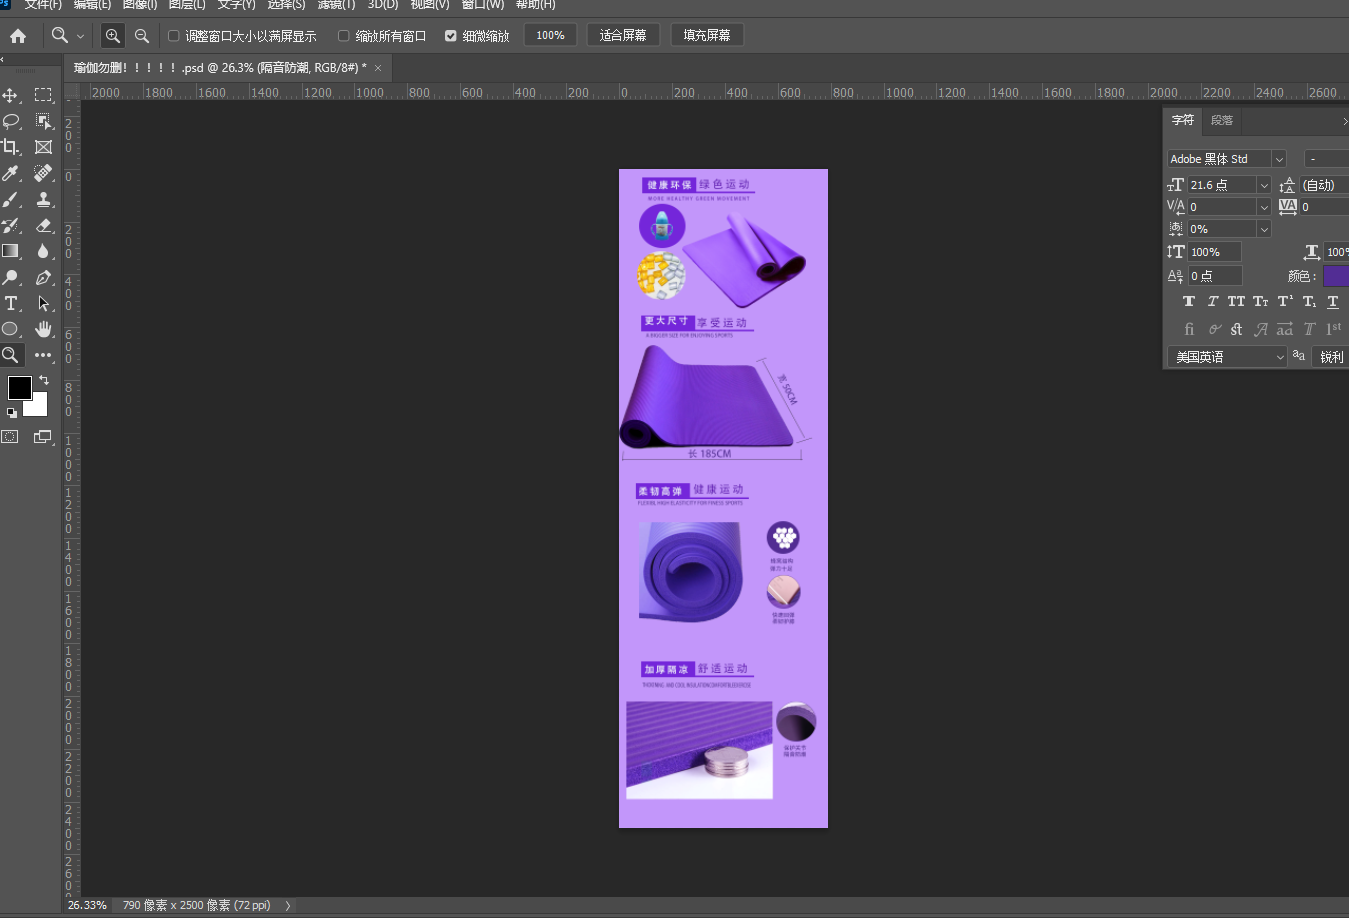The width and height of the screenshot is (1349, 918).
Task: Click the zoom out magnifier in options bar
Action: pos(142,36)
